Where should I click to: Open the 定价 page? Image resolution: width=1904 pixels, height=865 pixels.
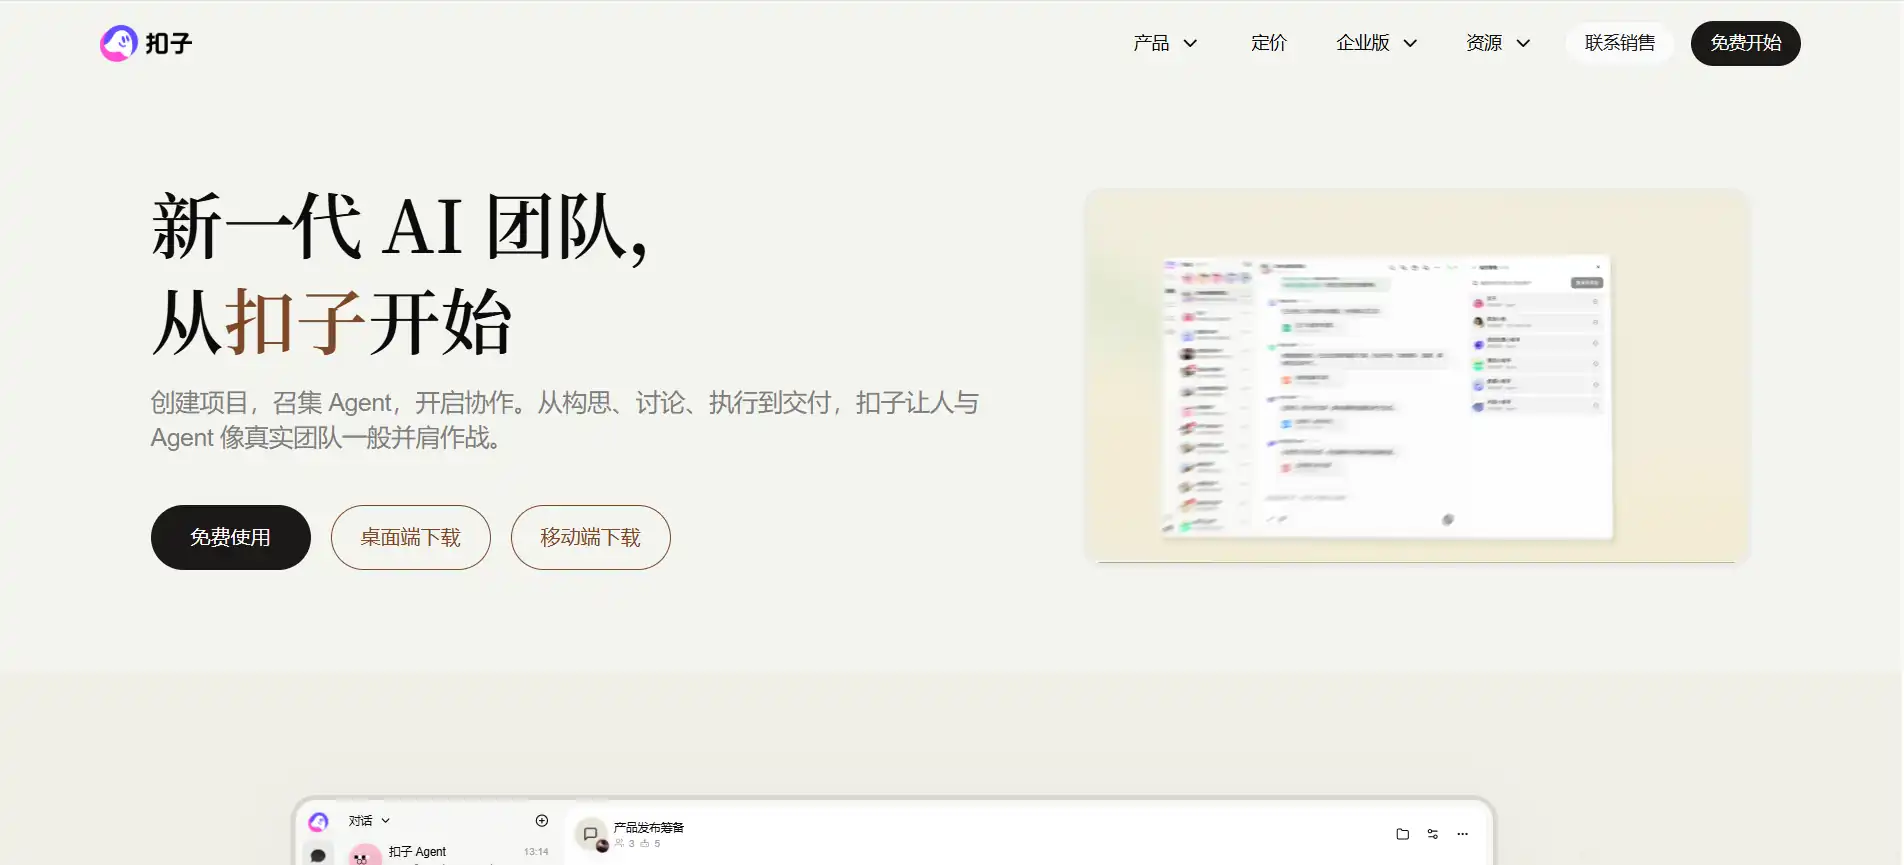point(1268,43)
